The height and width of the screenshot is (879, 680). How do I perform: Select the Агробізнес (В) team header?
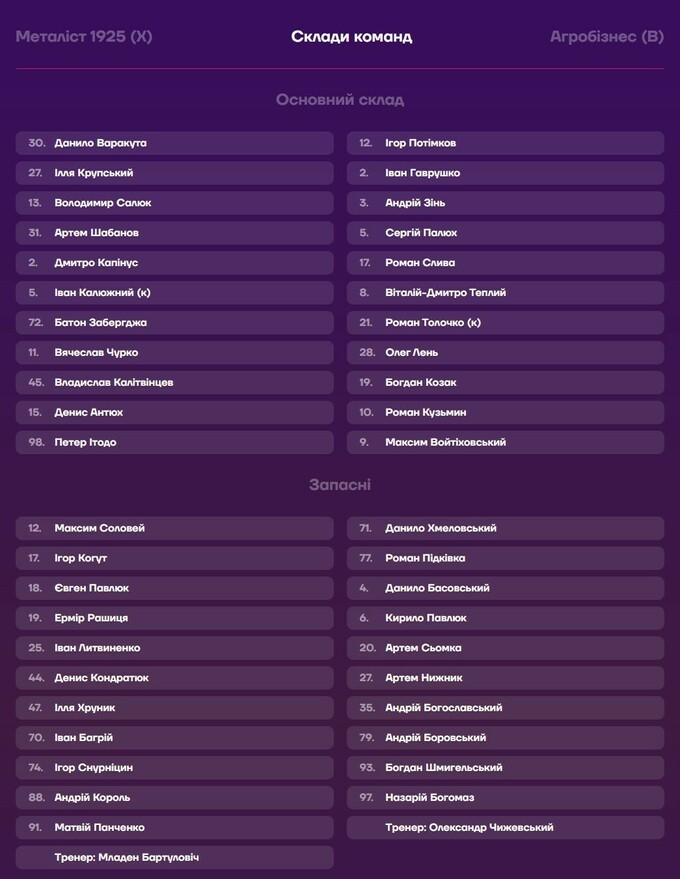click(606, 37)
